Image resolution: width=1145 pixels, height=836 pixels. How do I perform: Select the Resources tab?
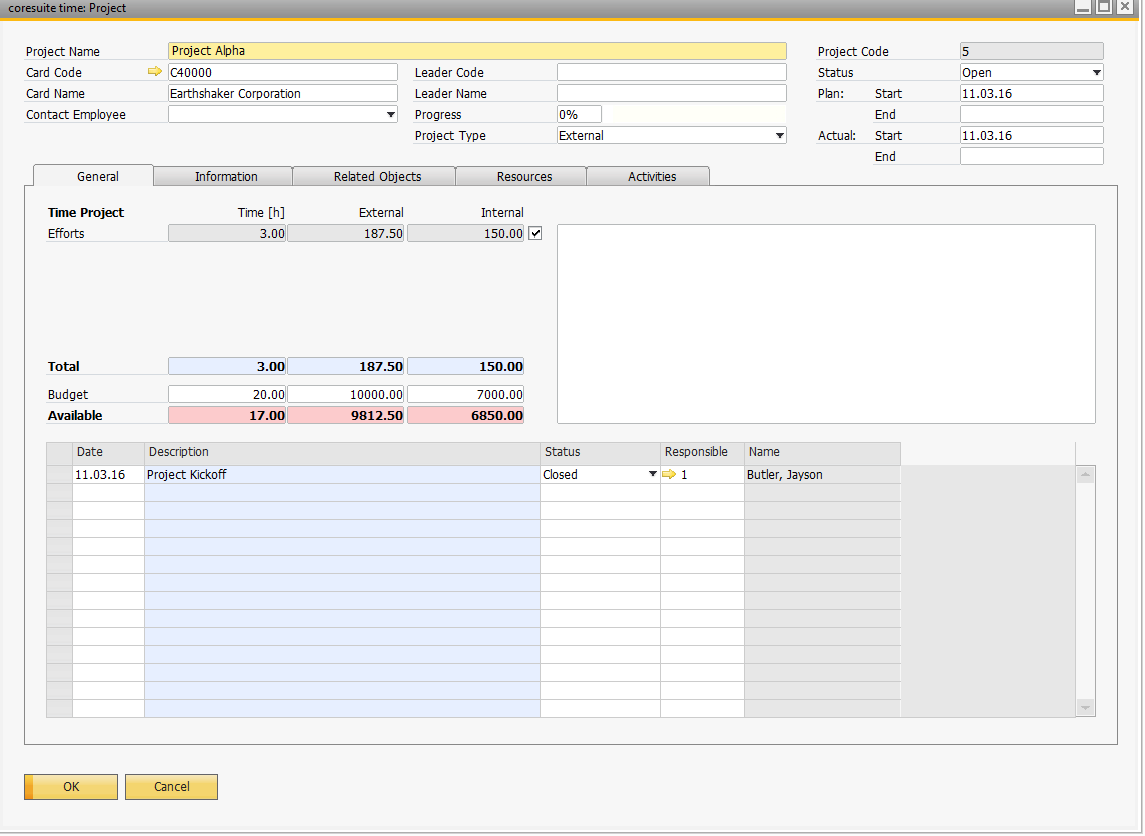(524, 176)
